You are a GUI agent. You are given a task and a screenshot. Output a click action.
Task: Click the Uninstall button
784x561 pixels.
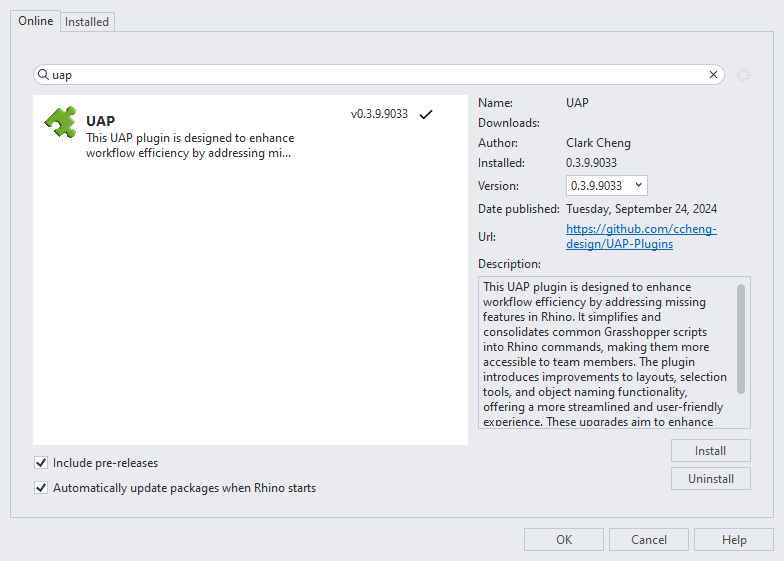click(x=710, y=478)
